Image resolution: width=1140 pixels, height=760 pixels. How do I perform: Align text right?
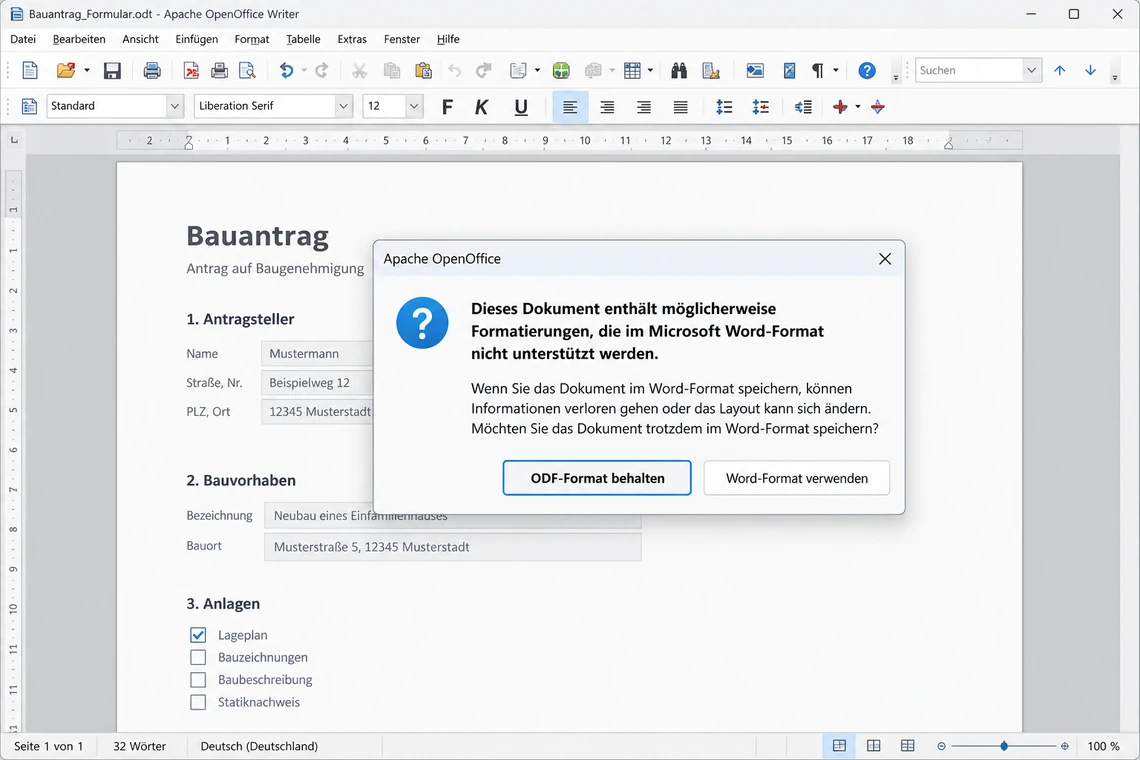(643, 107)
